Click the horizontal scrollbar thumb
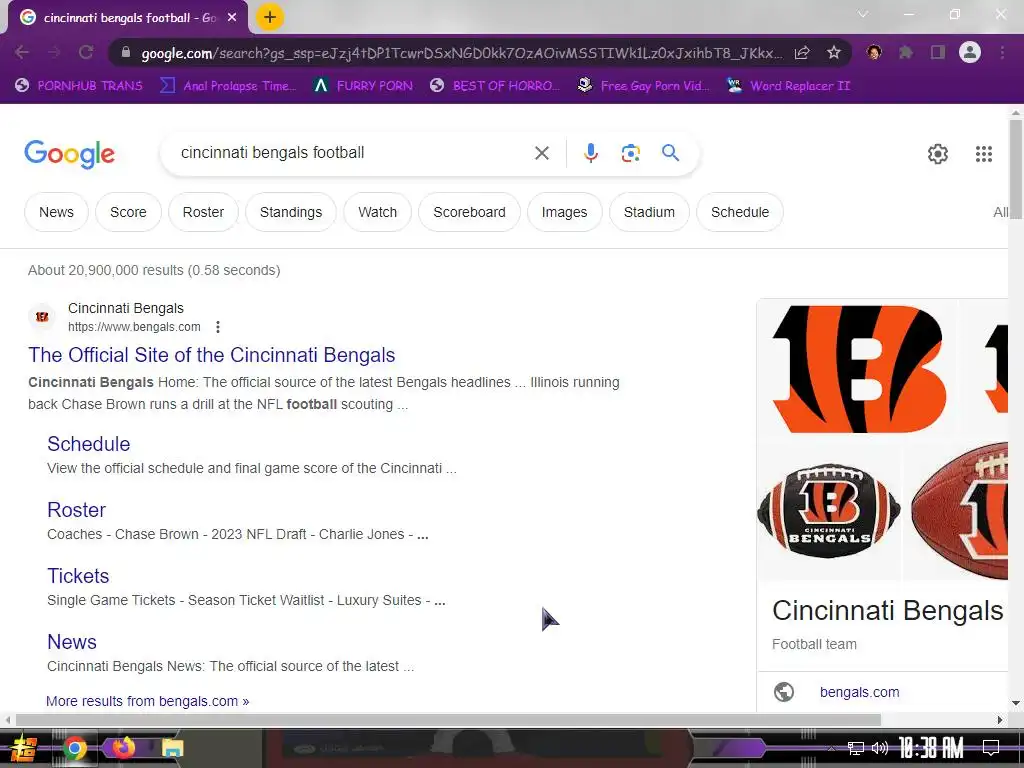 tap(448, 720)
